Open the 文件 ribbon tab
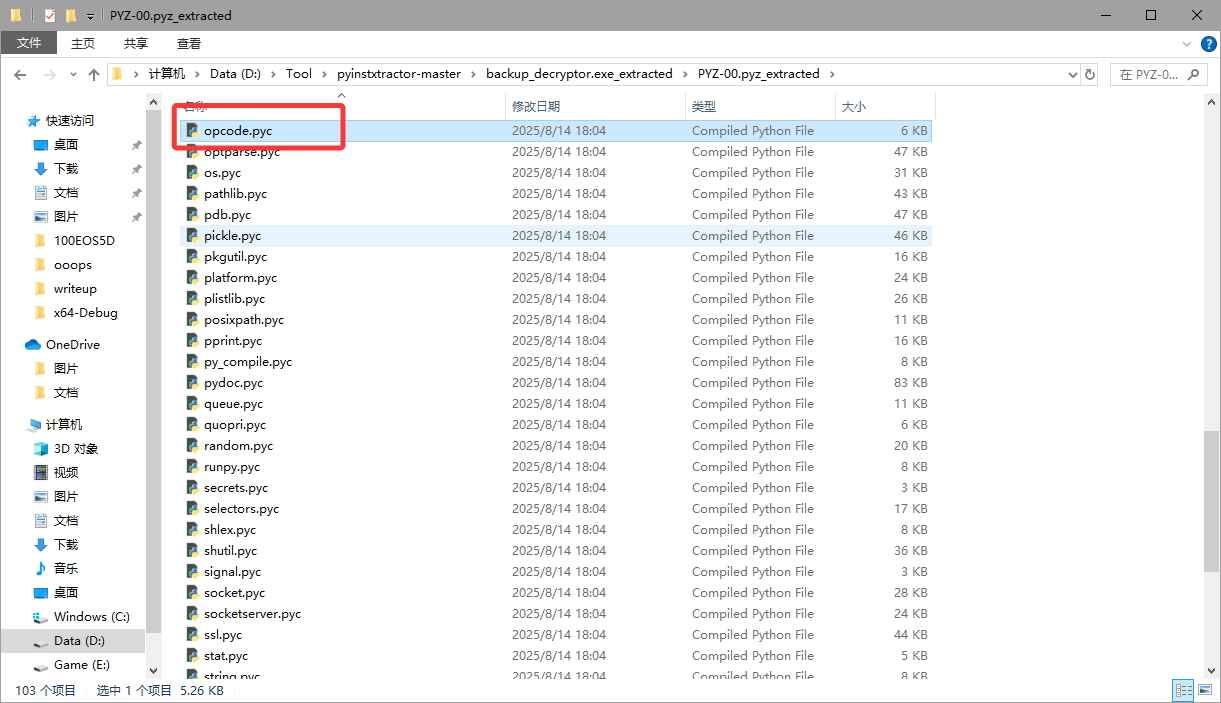 pyautogui.click(x=29, y=43)
